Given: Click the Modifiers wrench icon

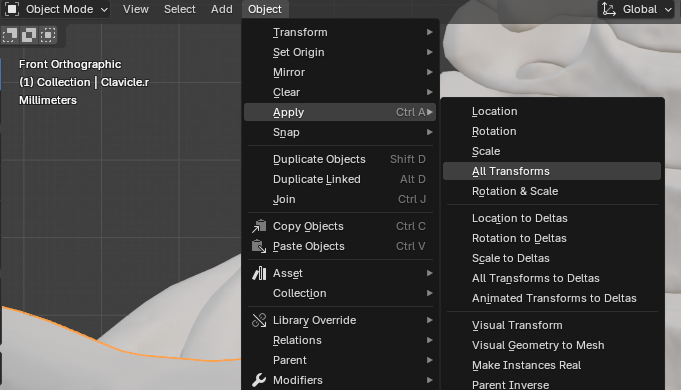Looking at the screenshot, I should tap(259, 380).
